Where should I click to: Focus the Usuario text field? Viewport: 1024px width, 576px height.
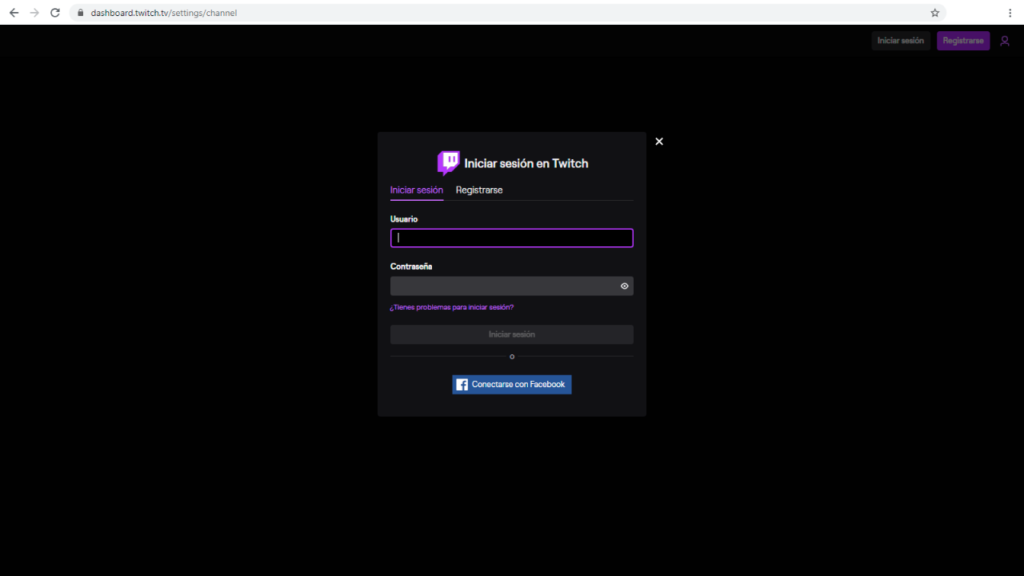click(511, 238)
